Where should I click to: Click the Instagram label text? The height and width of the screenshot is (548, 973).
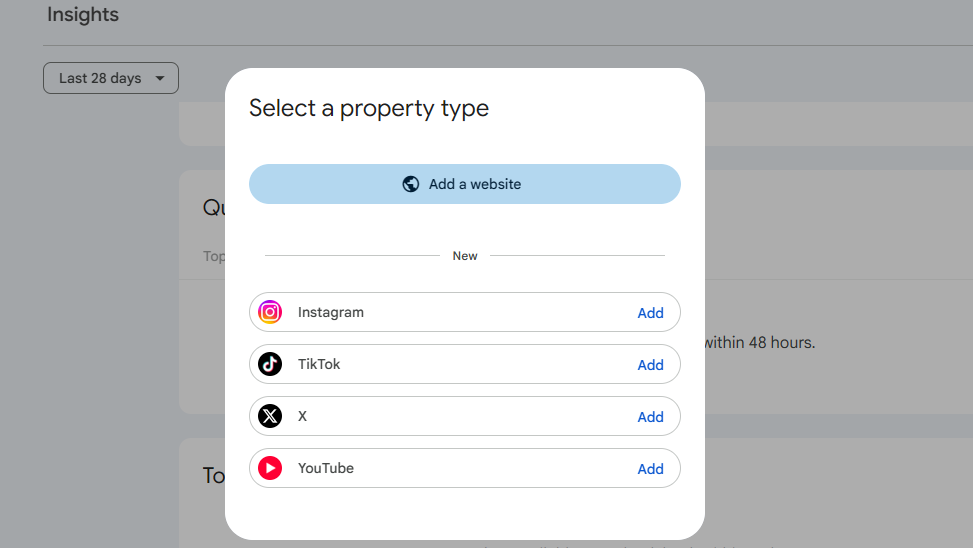[x=331, y=312]
